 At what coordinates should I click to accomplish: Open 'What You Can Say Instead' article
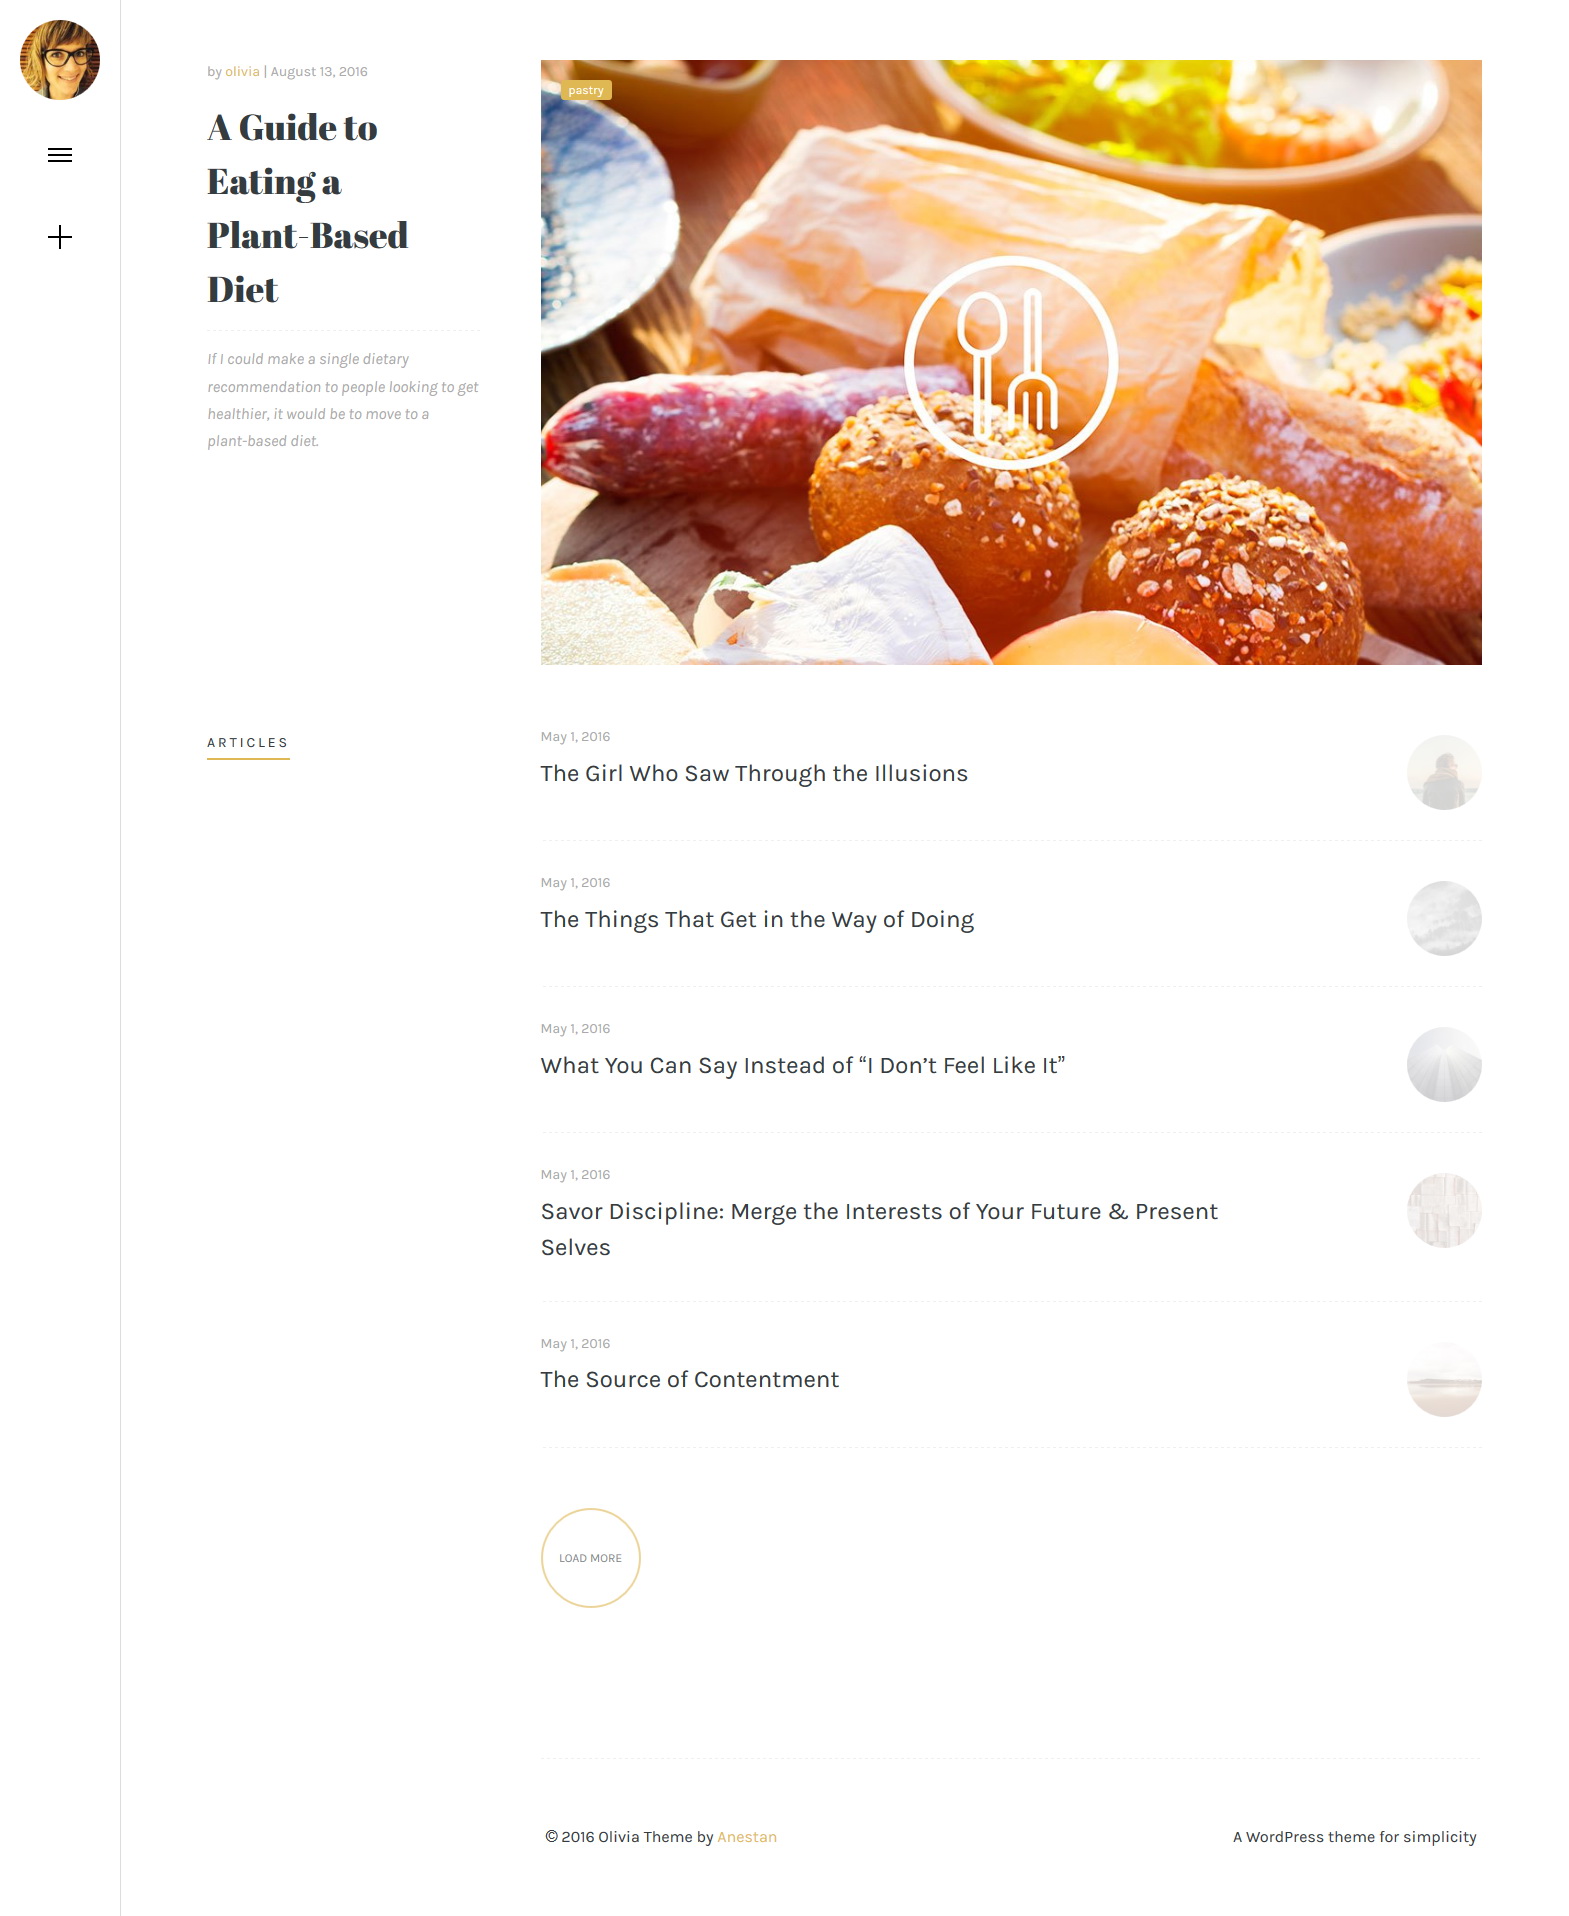click(803, 1066)
